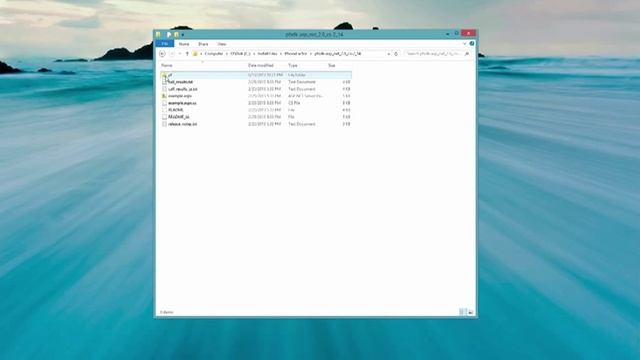
Task: Sort files by the Type column
Action: tap(293, 65)
